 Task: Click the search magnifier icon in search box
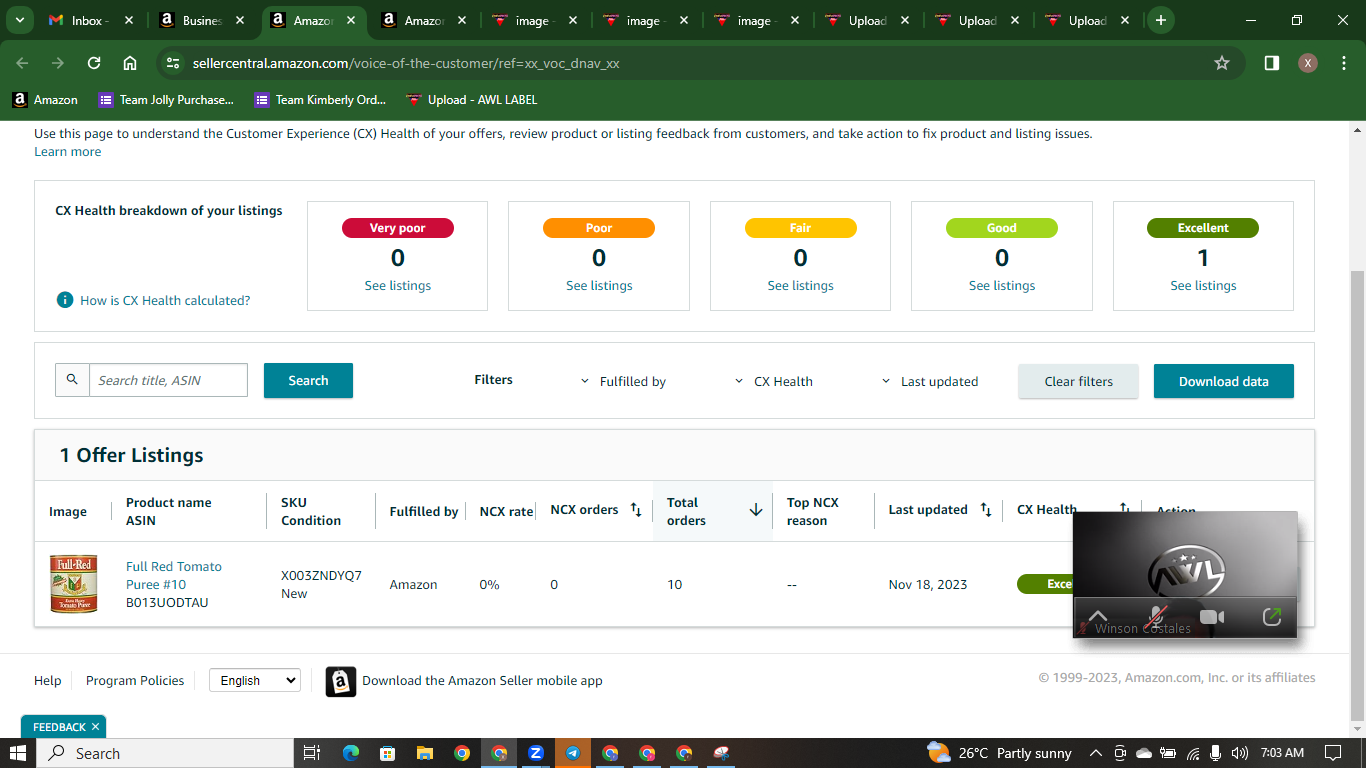coord(72,380)
